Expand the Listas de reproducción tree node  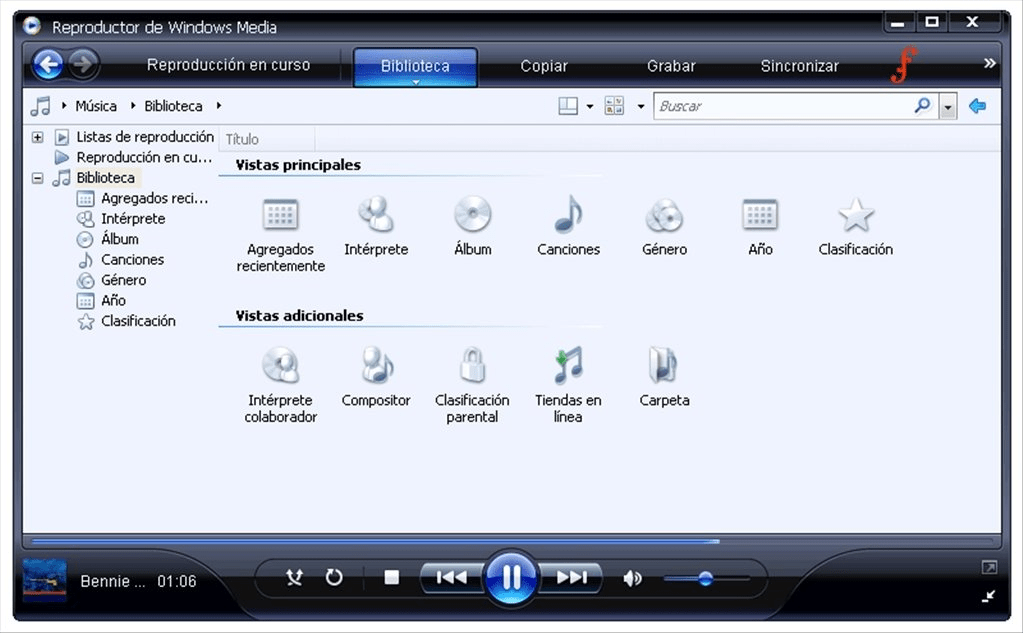coord(36,136)
